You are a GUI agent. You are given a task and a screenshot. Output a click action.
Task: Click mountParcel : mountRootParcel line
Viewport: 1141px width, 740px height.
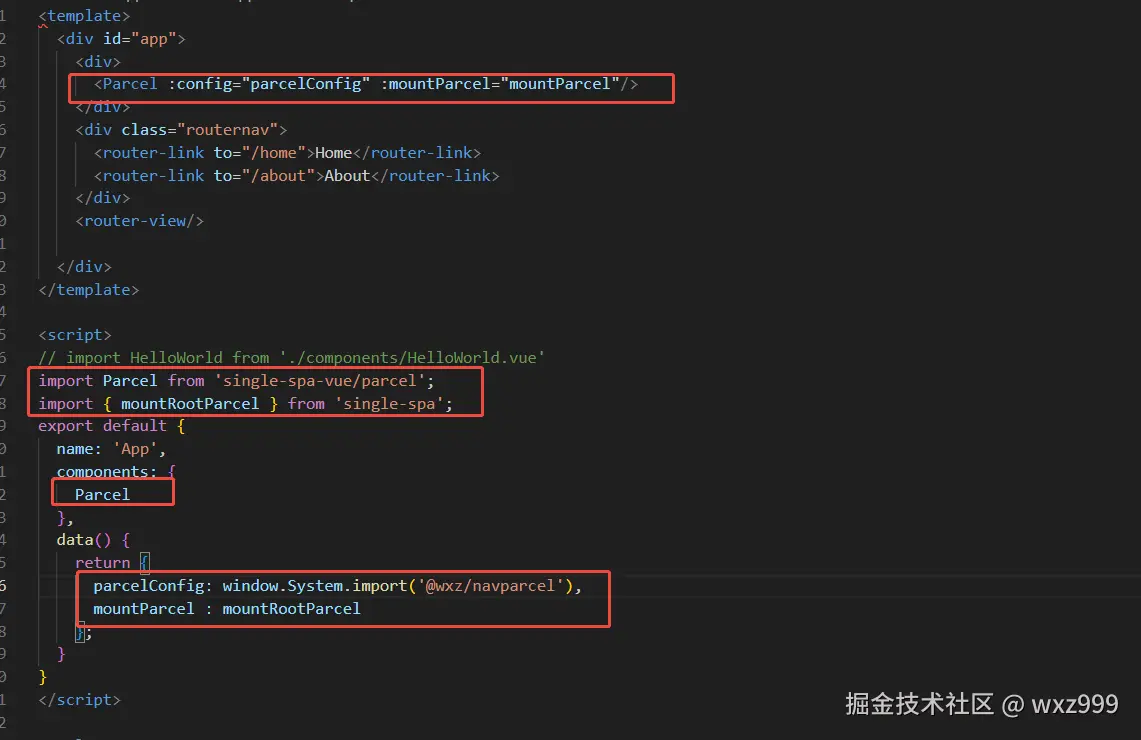pos(227,608)
